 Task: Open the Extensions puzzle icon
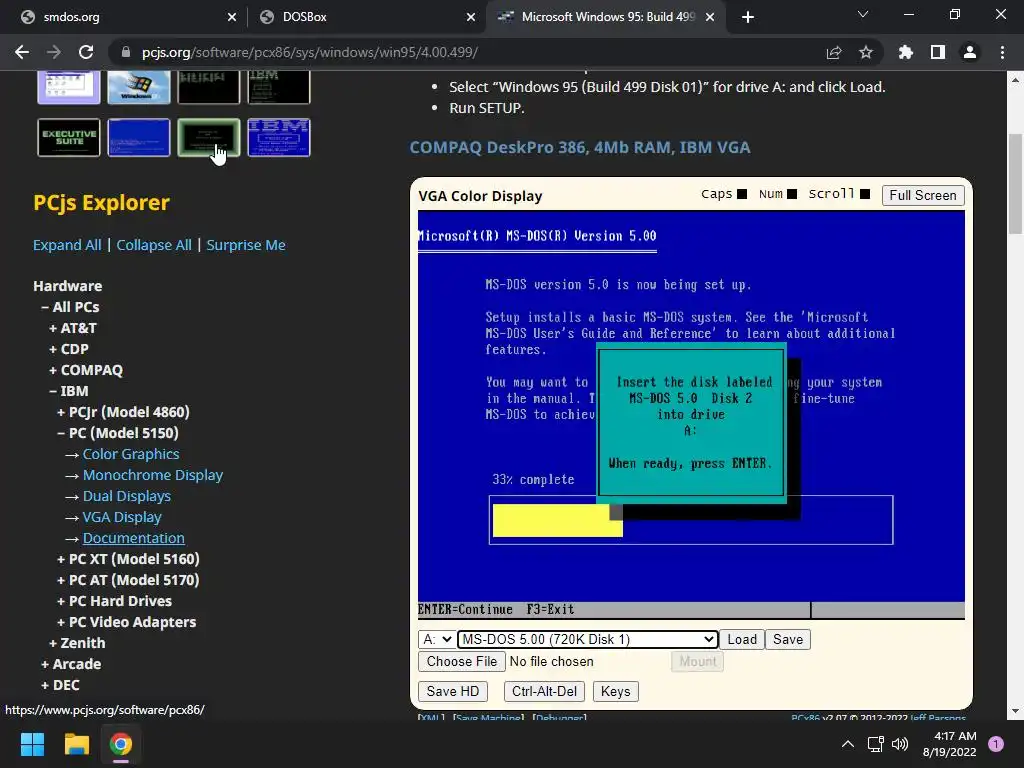[x=906, y=52]
